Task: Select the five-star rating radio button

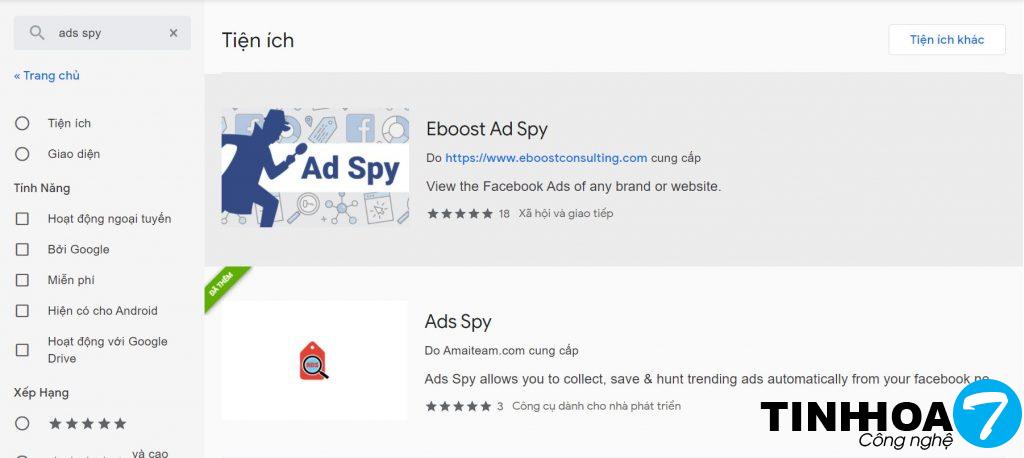Action: pos(22,423)
